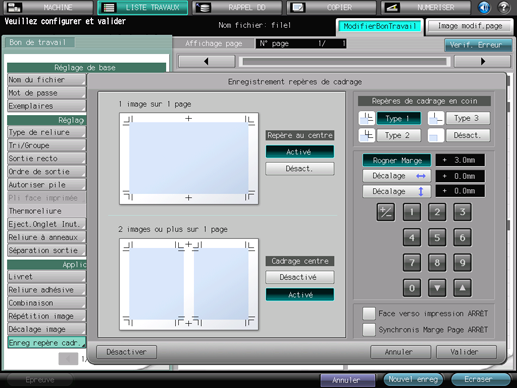Tap keypad digit 9
The width and height of the screenshot is (517, 388).
click(x=462, y=263)
